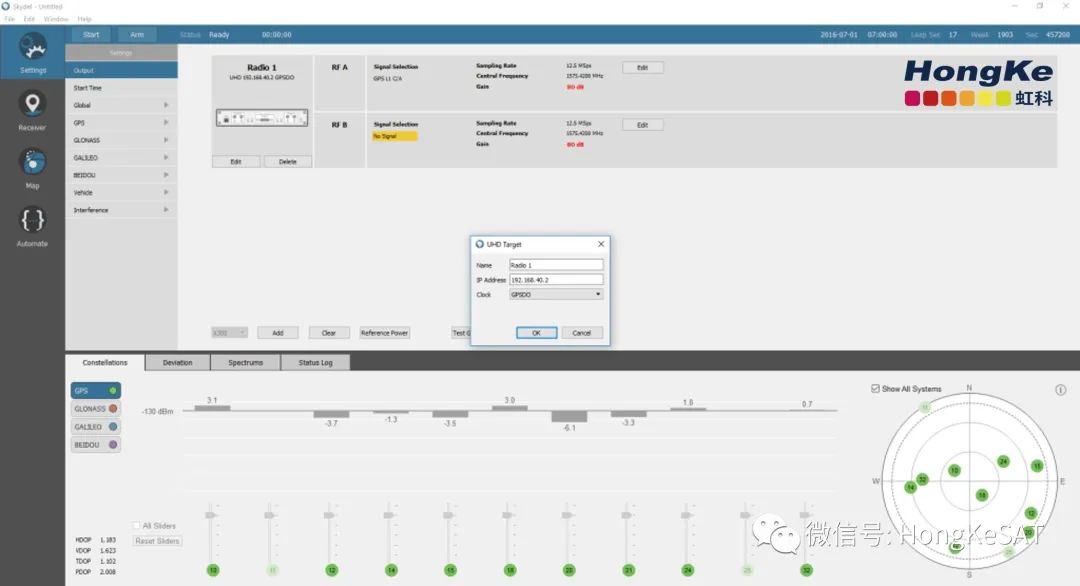Viewport: 1080px width, 586px height.
Task: Open the radio type dropdown beside Add
Action: coord(229,333)
